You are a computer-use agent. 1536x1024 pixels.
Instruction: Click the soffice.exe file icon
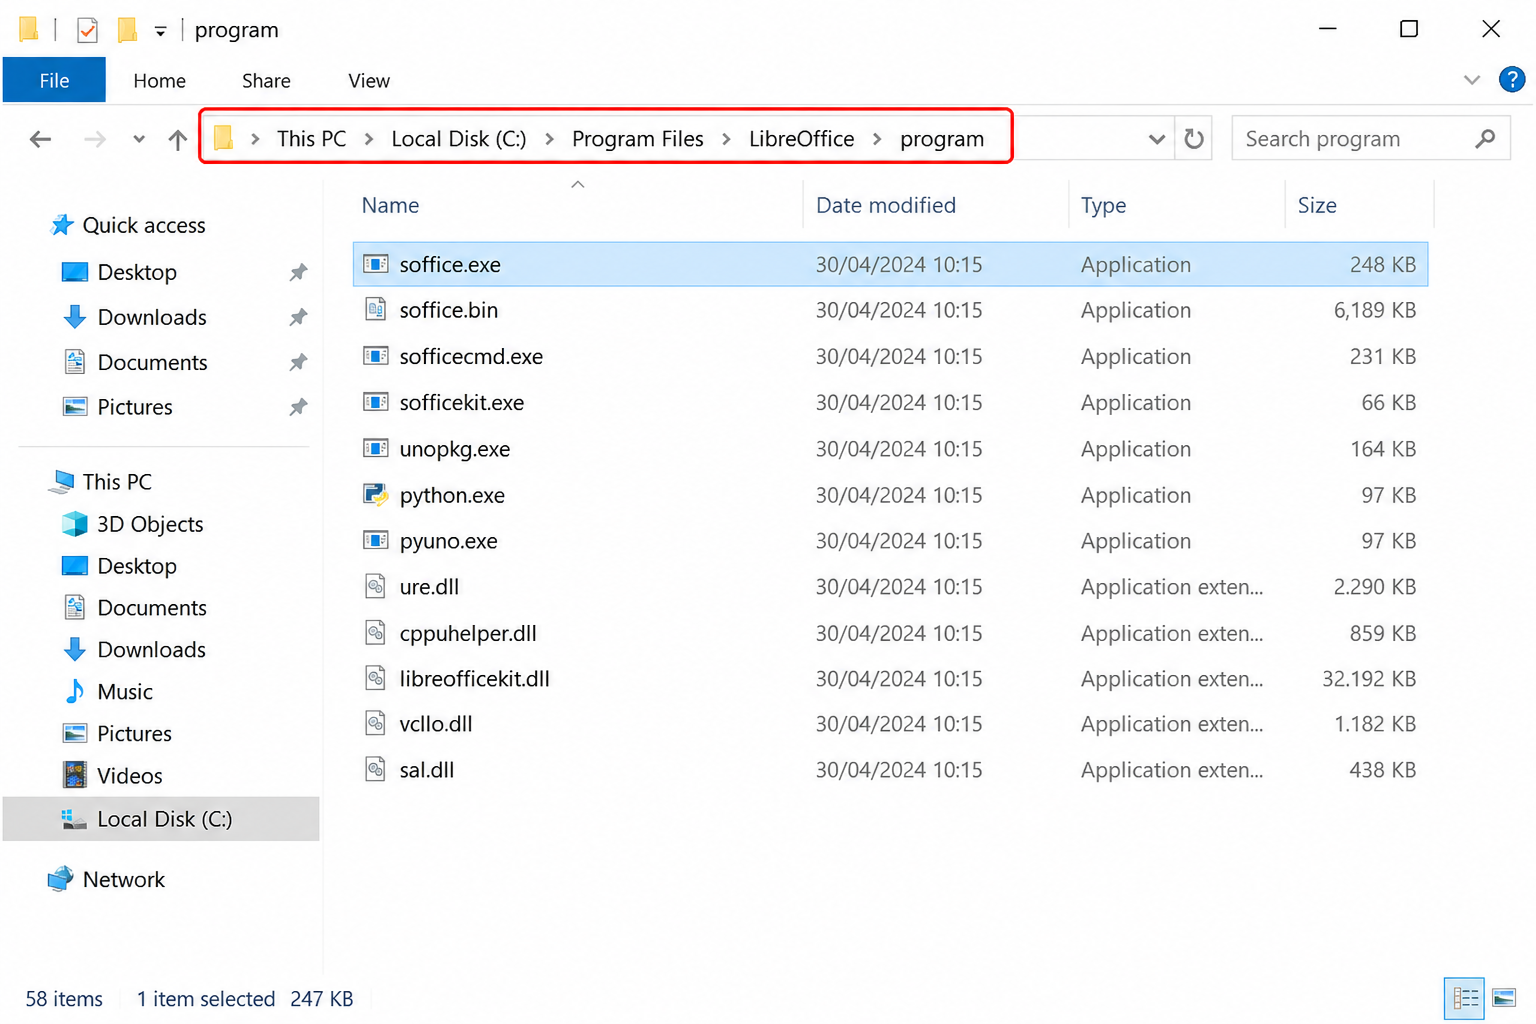[375, 264]
